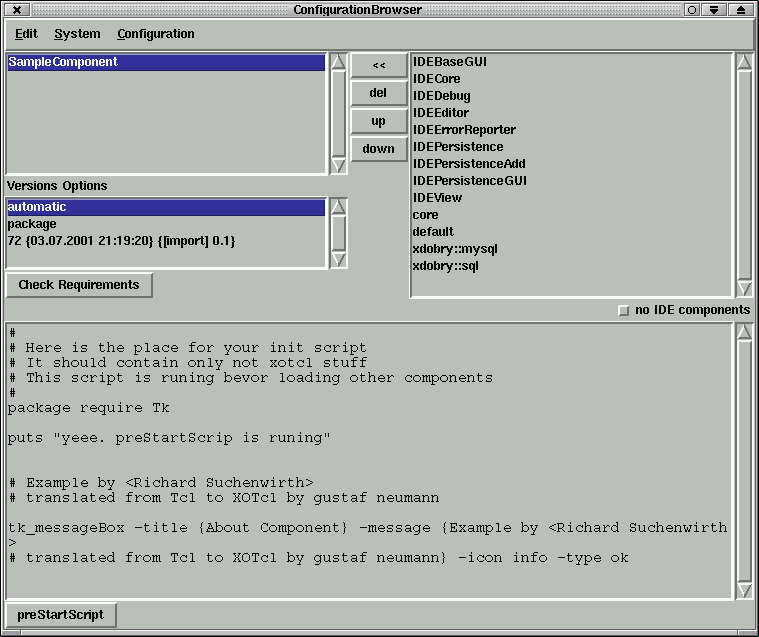Image resolution: width=759 pixels, height=637 pixels.
Task: Enable the no IDE components checkbox
Action: pos(624,310)
